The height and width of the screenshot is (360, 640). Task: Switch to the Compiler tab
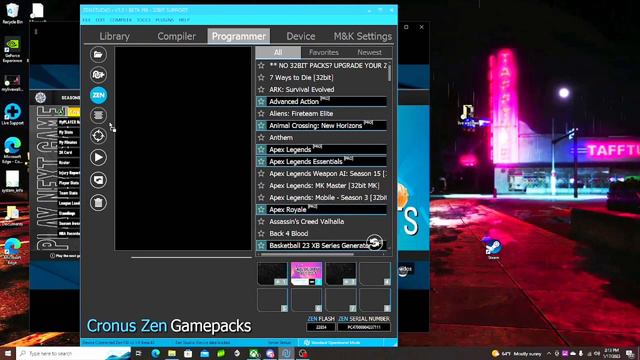coord(176,36)
